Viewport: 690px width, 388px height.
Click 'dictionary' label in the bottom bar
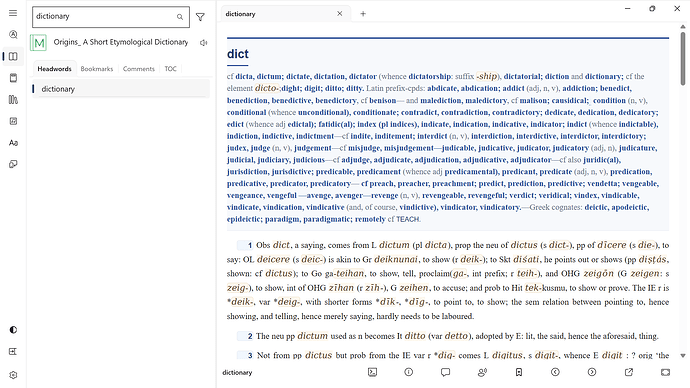pos(237,373)
